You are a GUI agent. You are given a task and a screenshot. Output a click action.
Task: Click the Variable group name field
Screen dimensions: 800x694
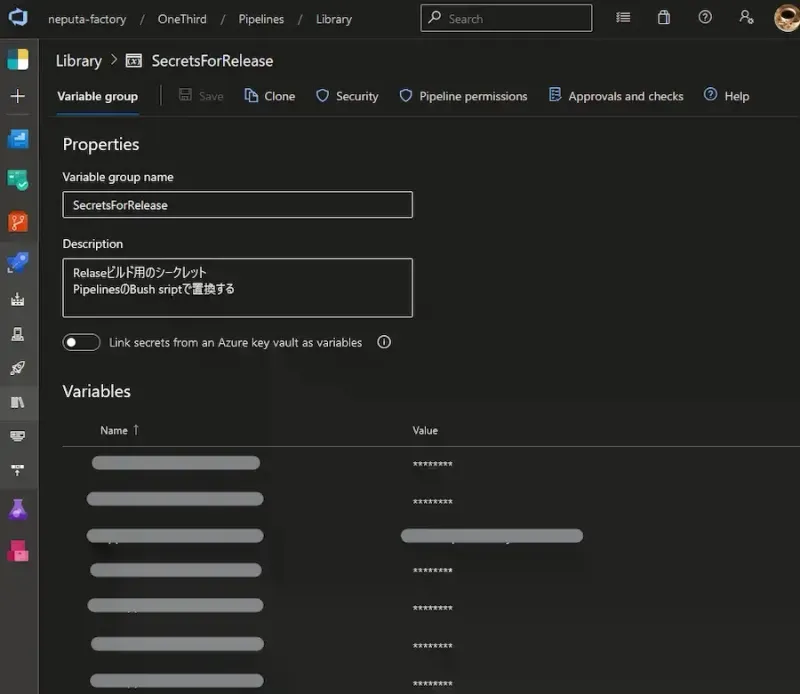237,205
